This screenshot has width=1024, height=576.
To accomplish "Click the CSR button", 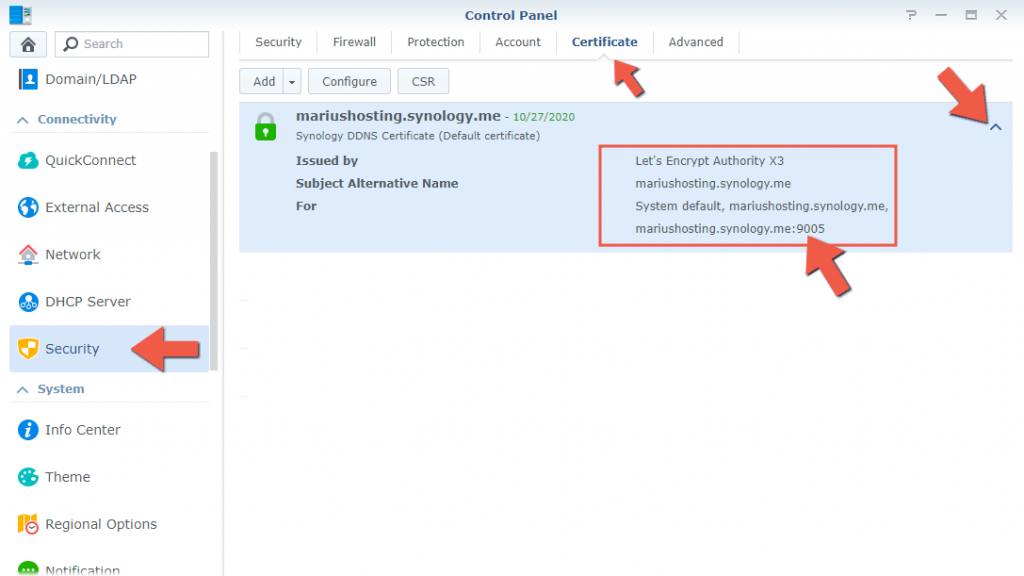I will 423,81.
